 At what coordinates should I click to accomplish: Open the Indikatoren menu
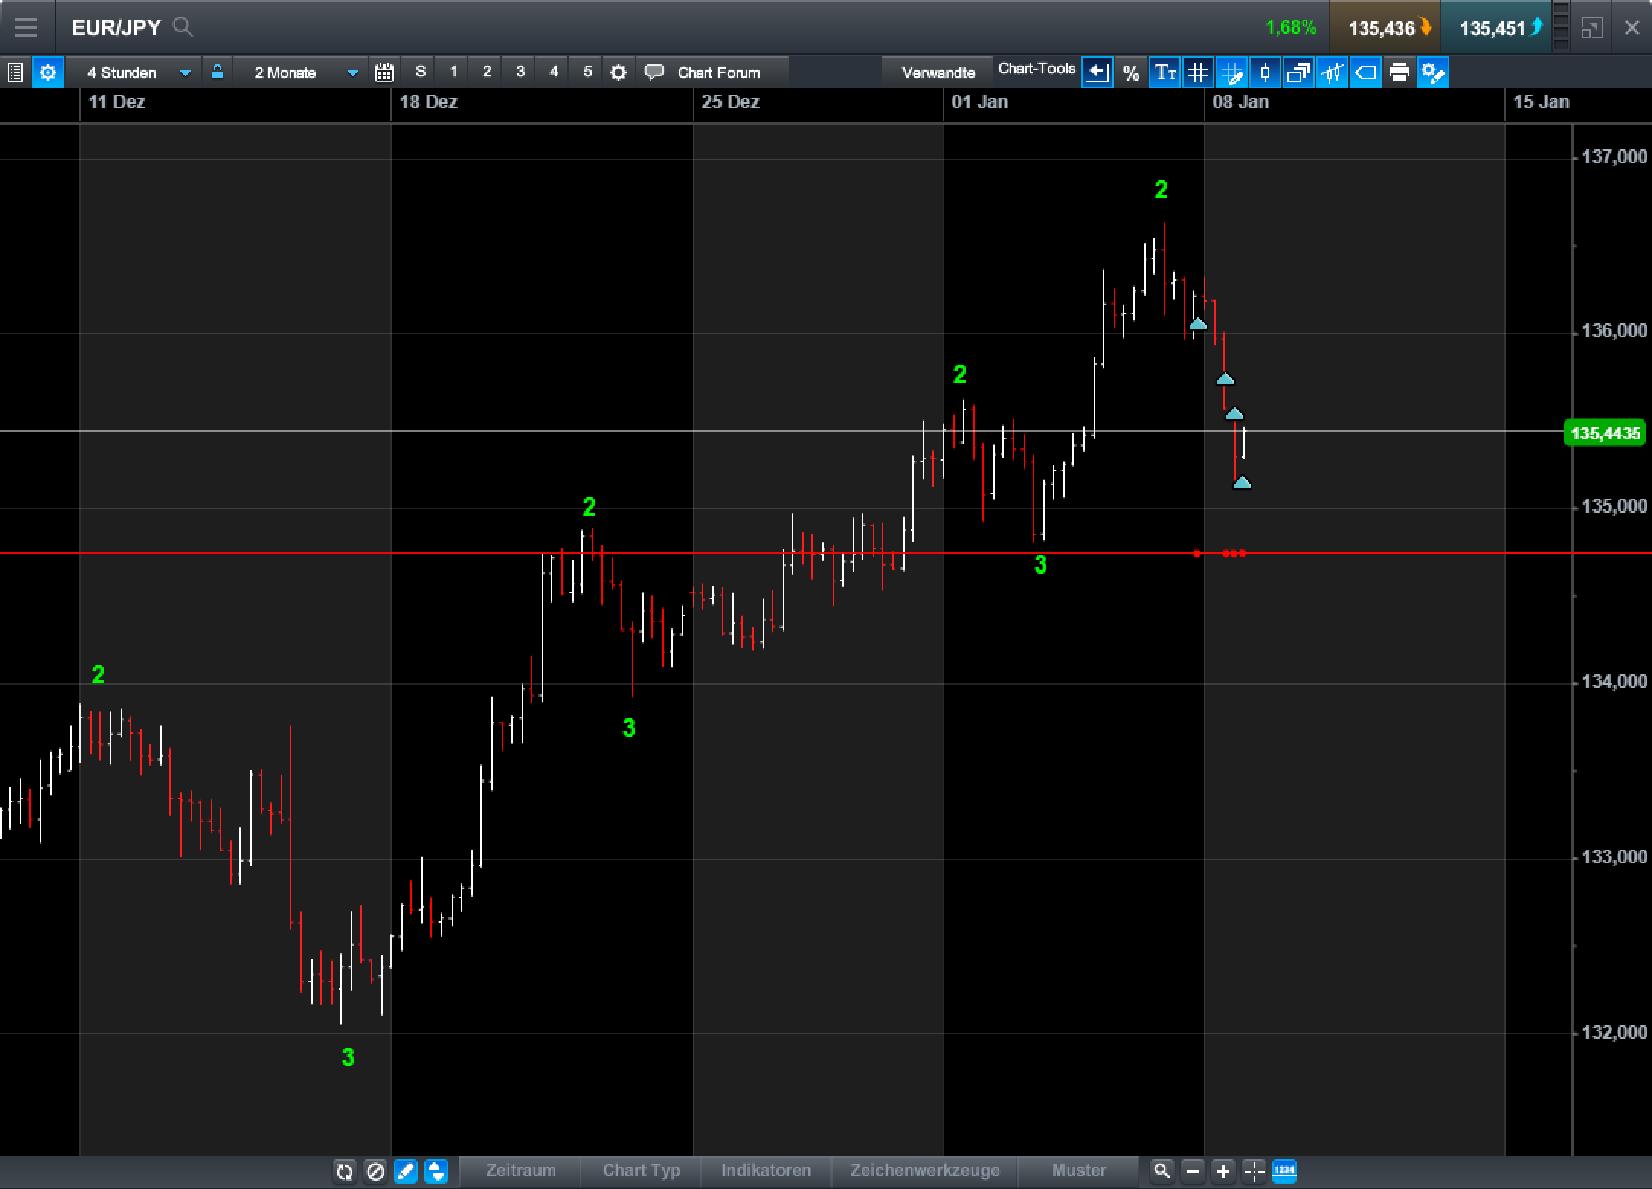coord(766,1170)
